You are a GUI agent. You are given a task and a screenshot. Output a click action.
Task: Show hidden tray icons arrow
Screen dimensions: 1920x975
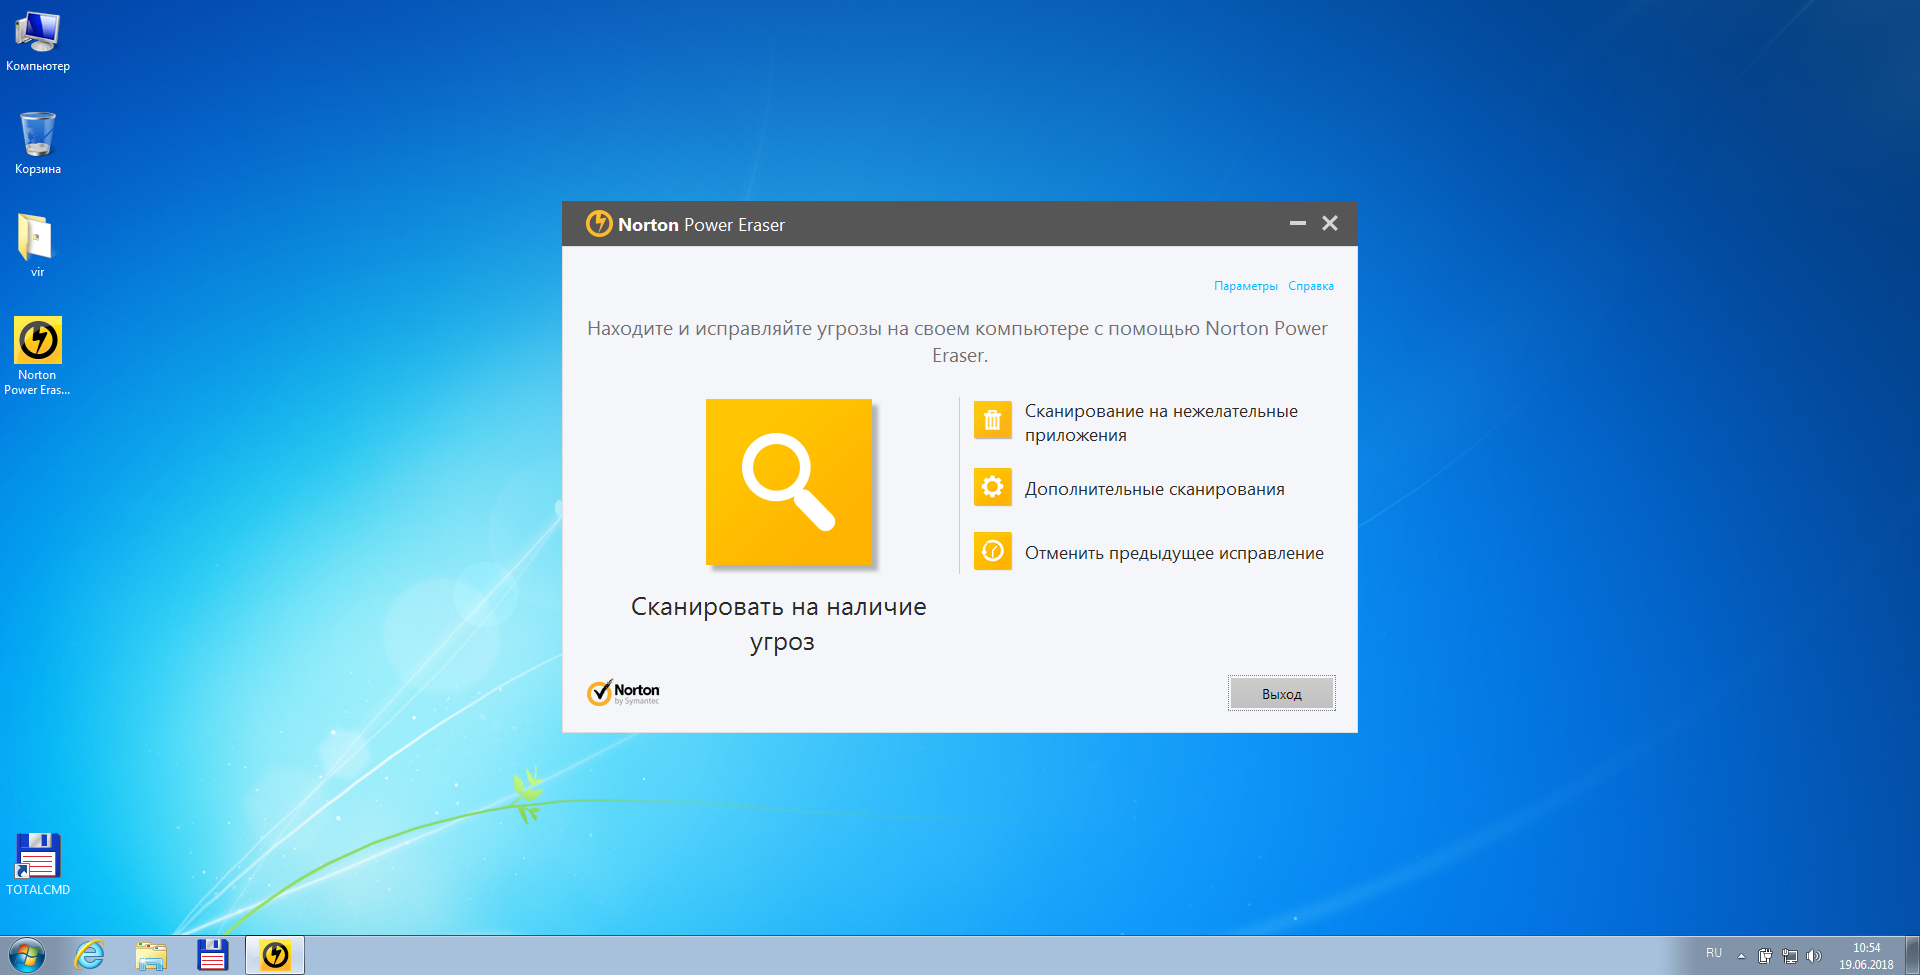(x=1741, y=956)
